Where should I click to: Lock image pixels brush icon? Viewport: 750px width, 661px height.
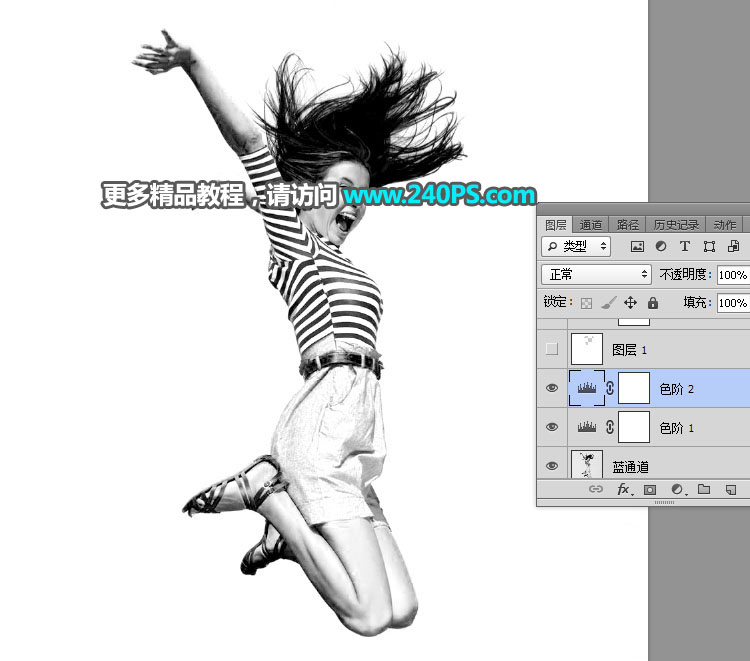608,302
